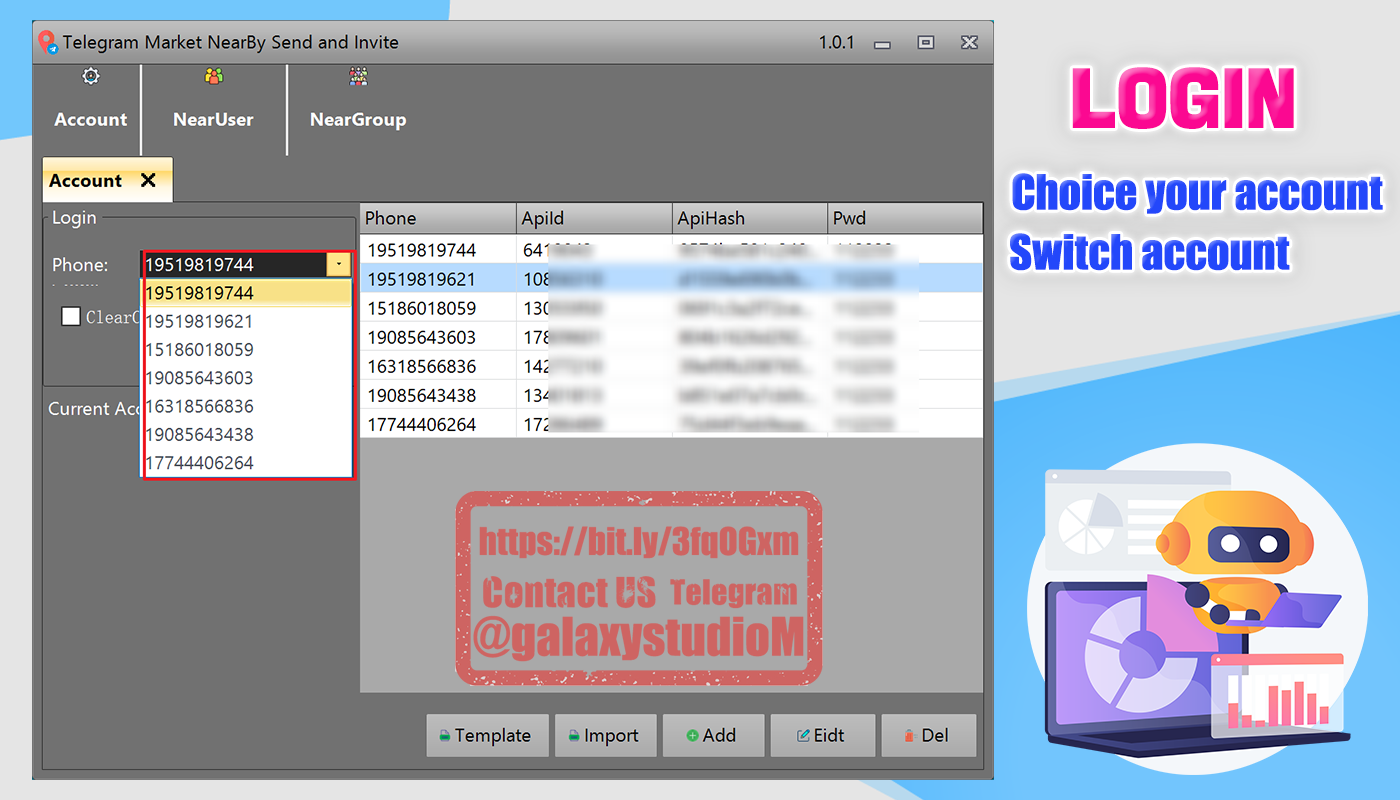Close the Account tab with X
1400x800 pixels.
(x=148, y=180)
